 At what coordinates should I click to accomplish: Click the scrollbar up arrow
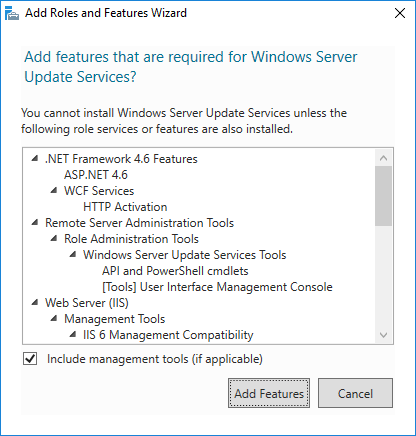[x=383, y=158]
